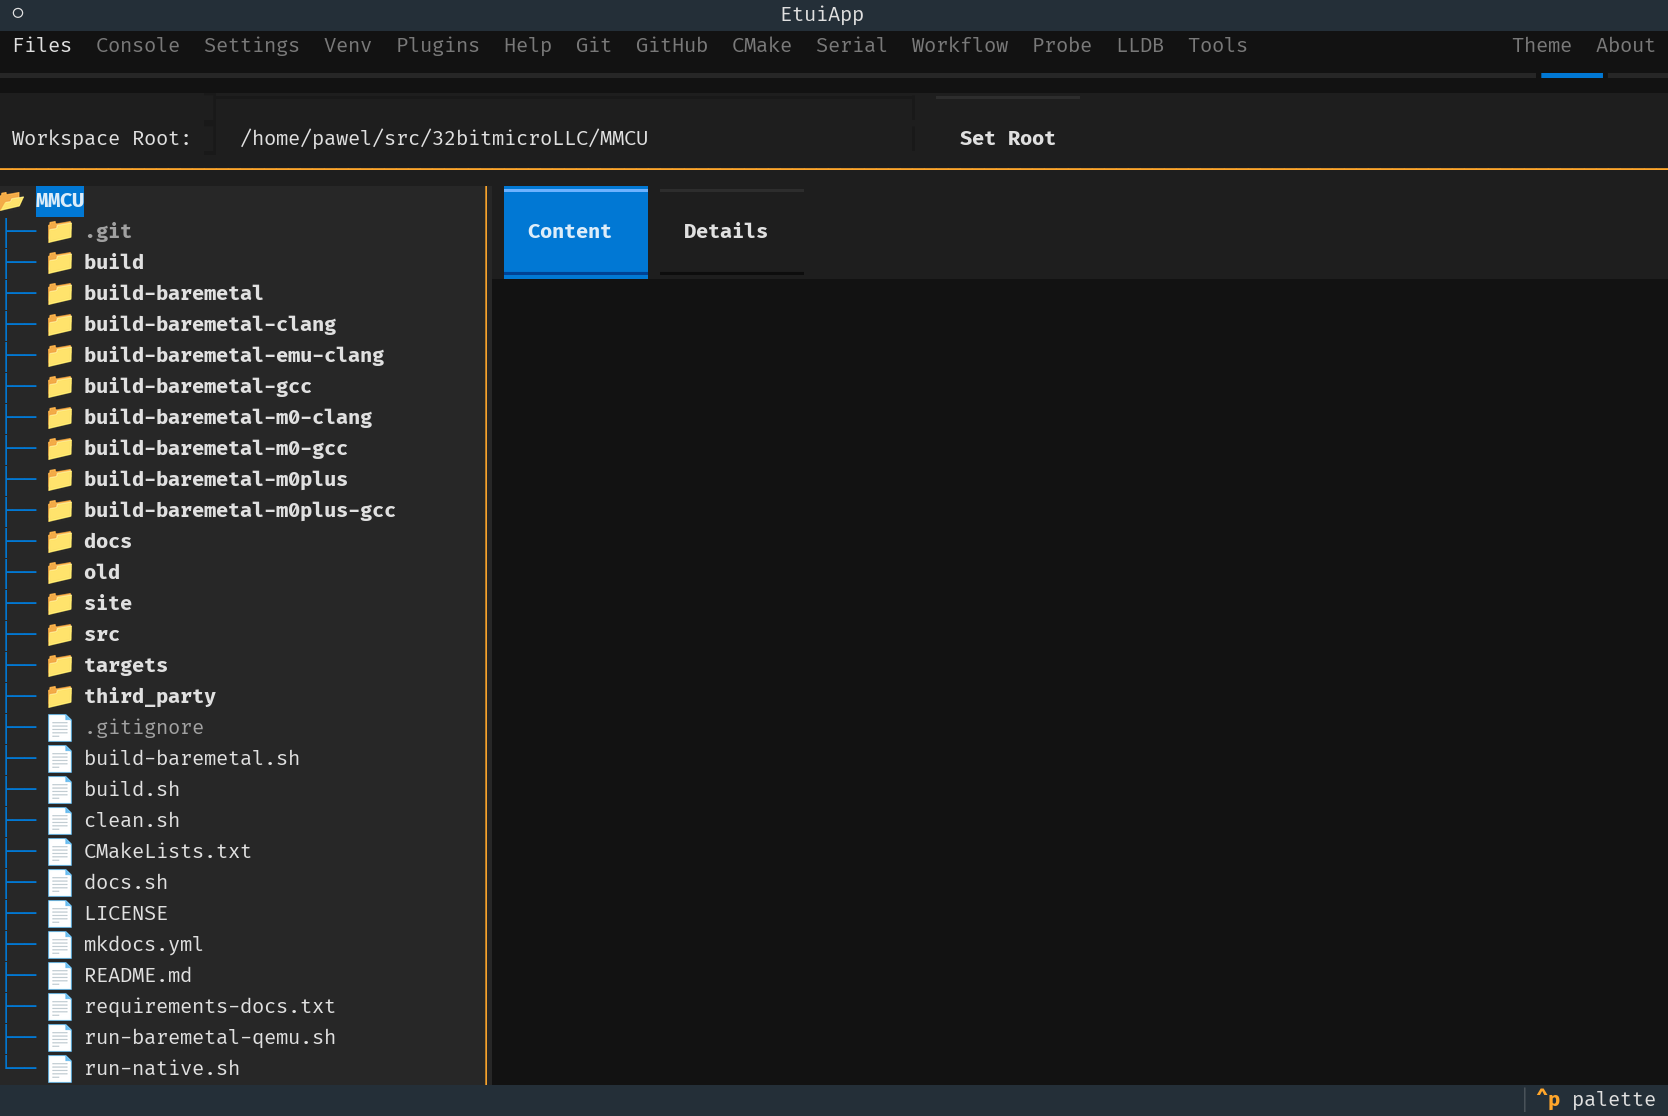Select the MMCU root tree node

coord(60,200)
